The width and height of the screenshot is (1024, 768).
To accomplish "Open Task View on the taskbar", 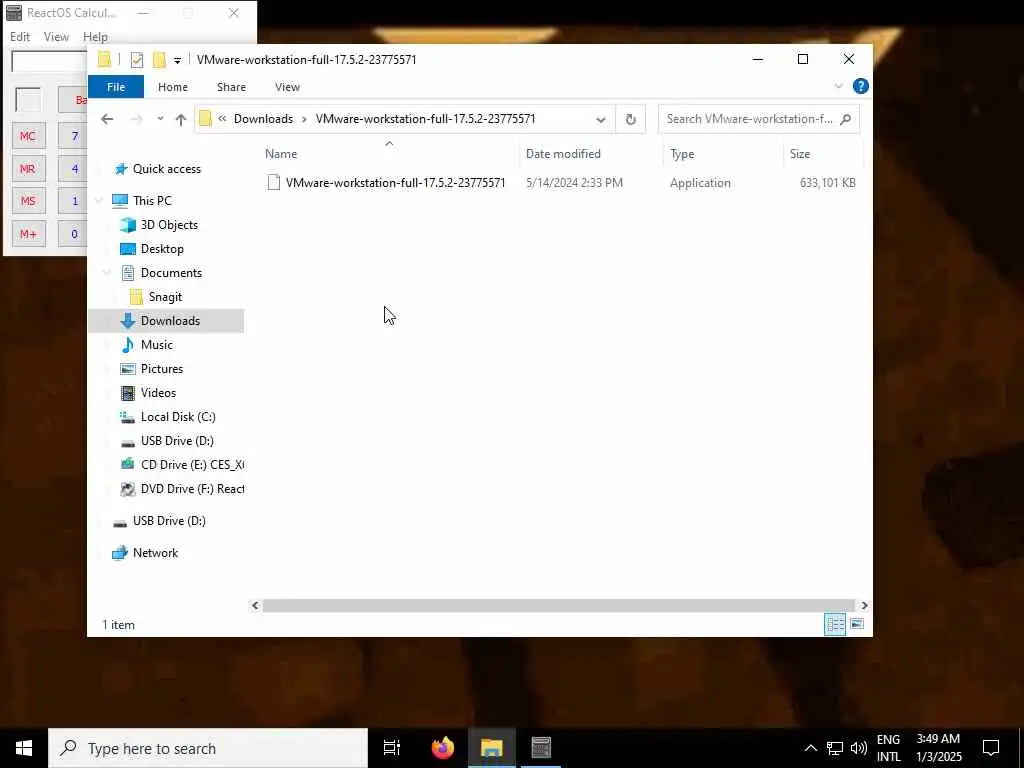I will 392,748.
